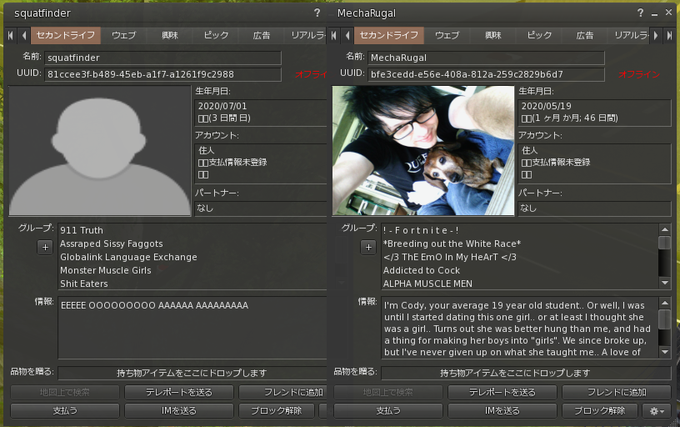Click MechaRugal name input field

pyautogui.click(x=486, y=58)
